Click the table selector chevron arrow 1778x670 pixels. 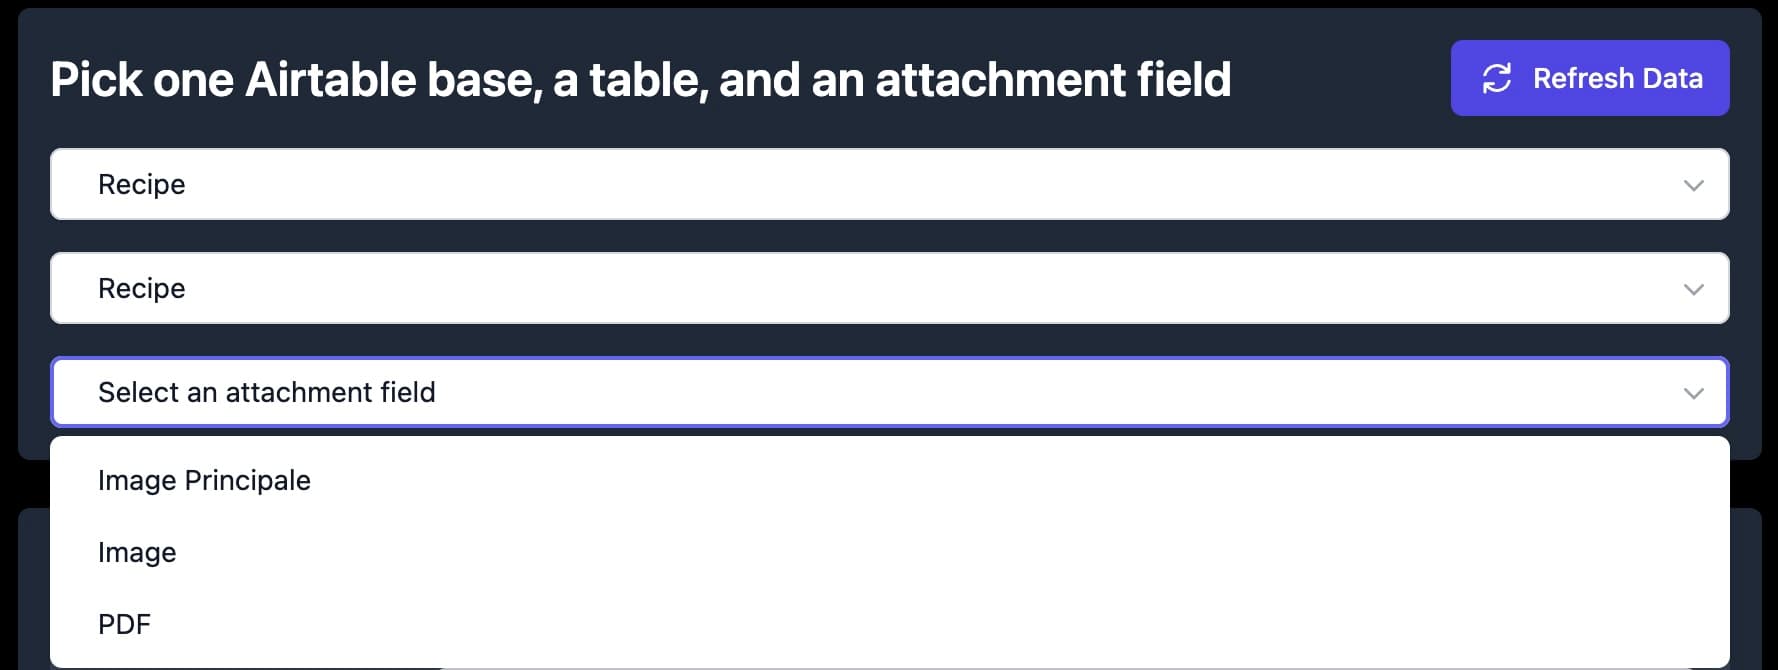point(1693,289)
